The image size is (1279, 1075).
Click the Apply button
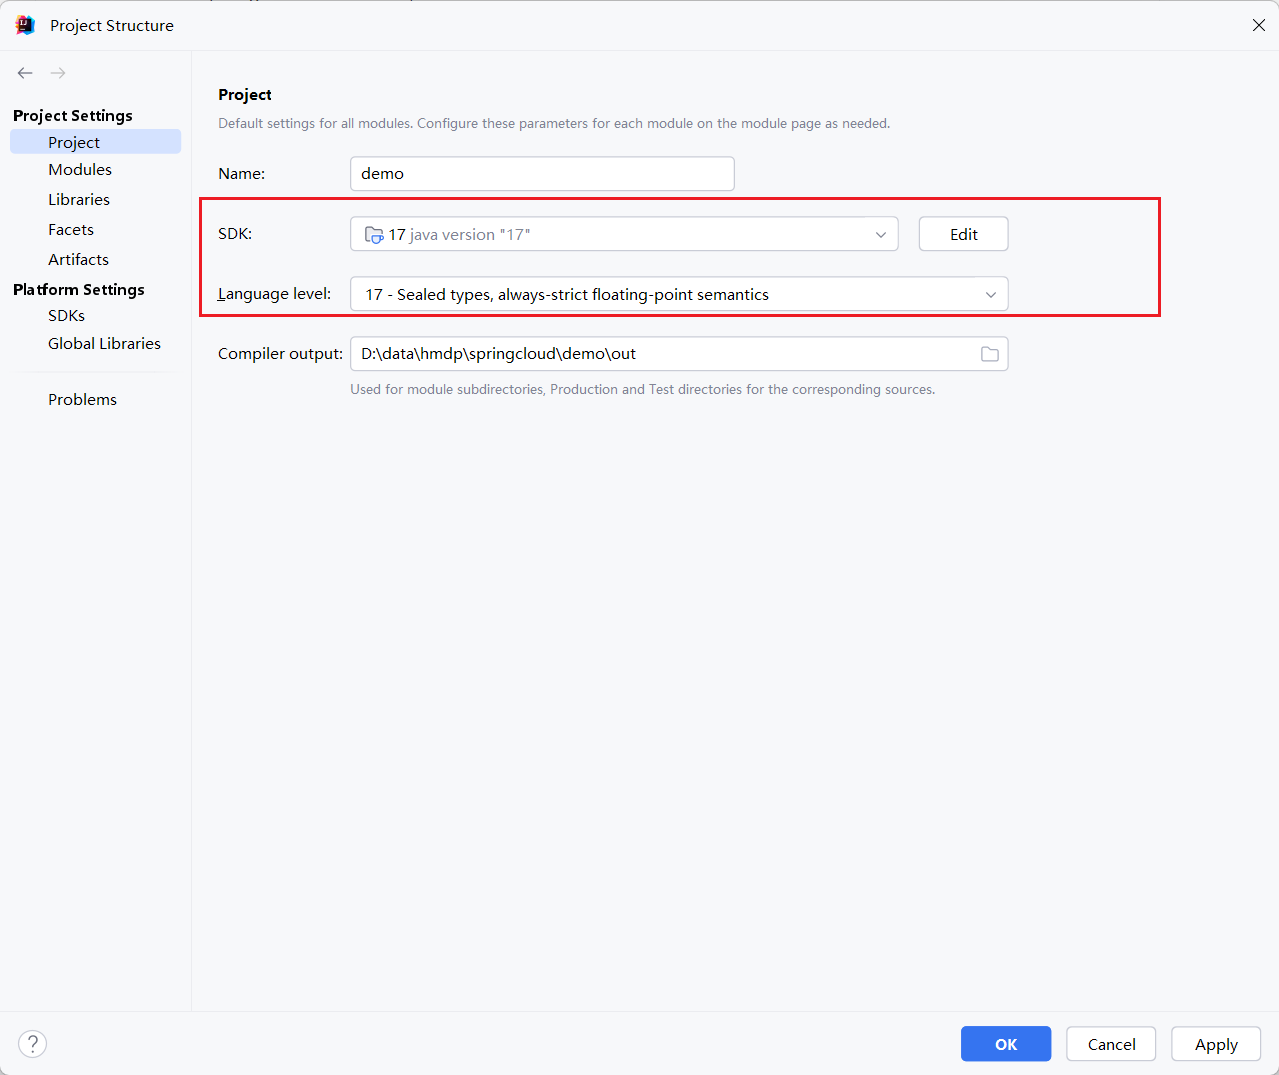coord(1216,1044)
